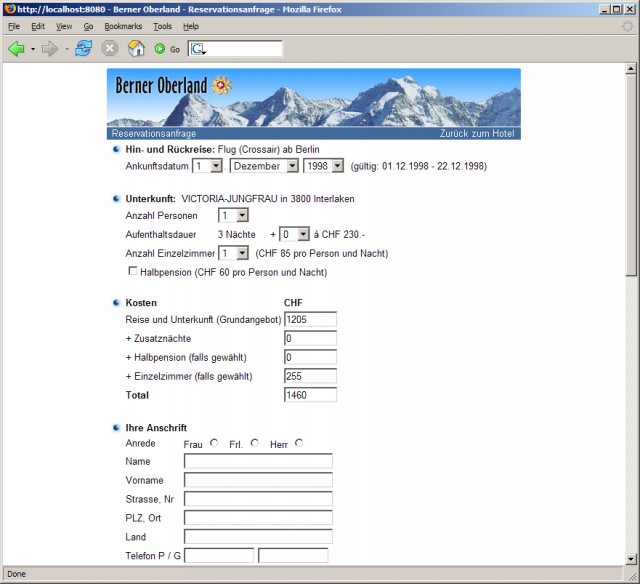This screenshot has height=584, width=640.
Task: Go back with the green Back arrow
Action: pyautogui.click(x=16, y=49)
